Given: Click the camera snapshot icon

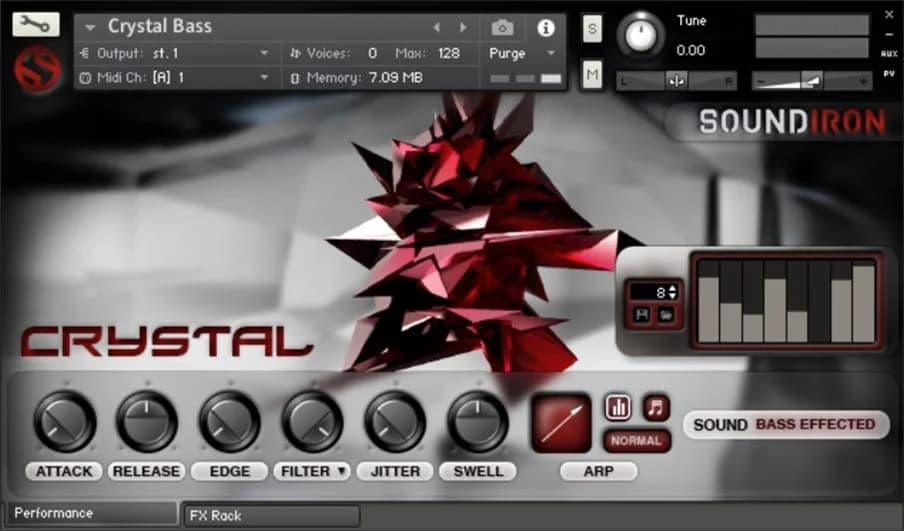Looking at the screenshot, I should point(503,28).
